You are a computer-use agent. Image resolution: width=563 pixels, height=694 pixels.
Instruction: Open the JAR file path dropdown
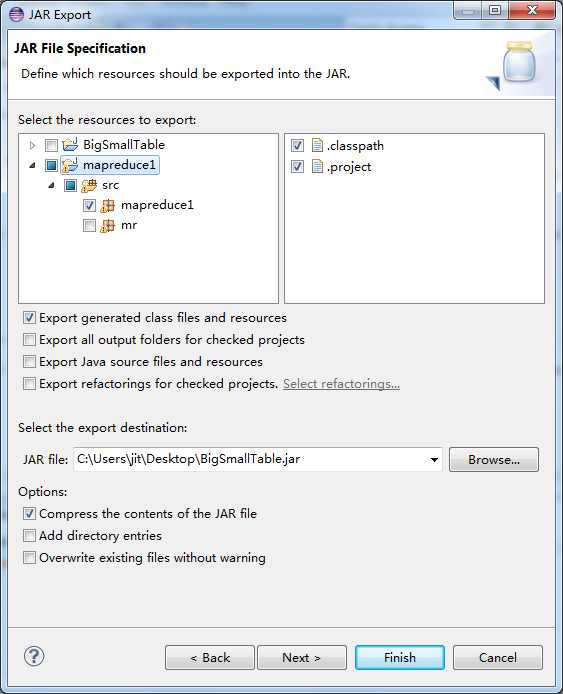[x=434, y=459]
